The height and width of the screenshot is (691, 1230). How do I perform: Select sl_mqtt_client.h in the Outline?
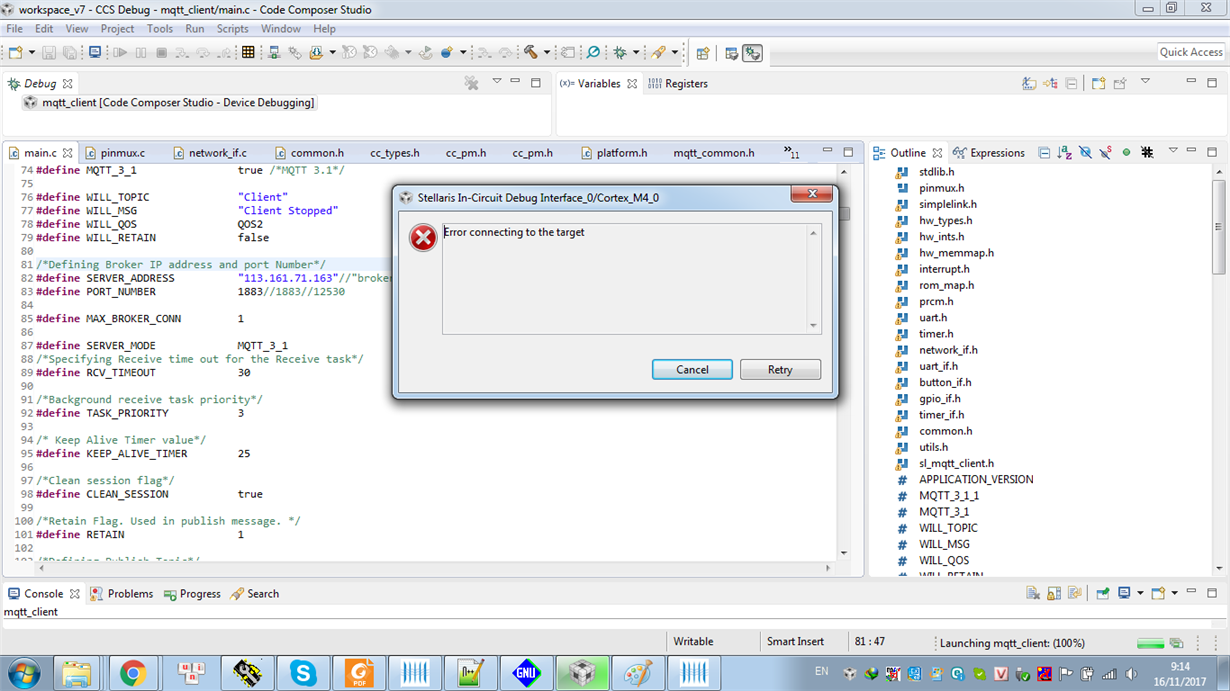[956, 463]
